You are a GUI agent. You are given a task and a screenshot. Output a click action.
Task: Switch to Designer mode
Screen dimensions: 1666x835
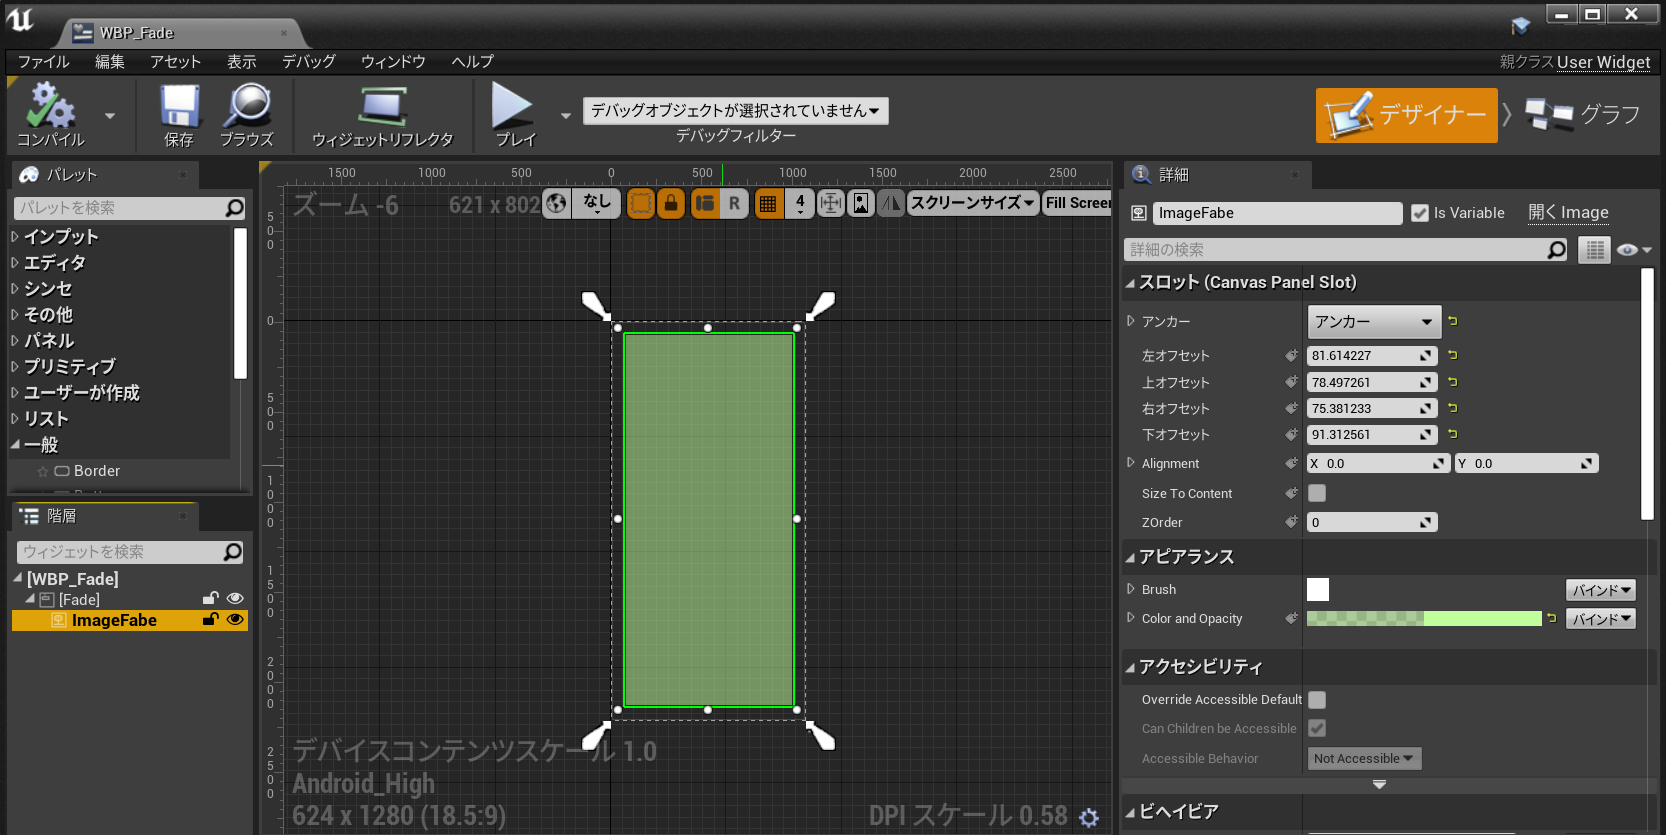click(1406, 115)
